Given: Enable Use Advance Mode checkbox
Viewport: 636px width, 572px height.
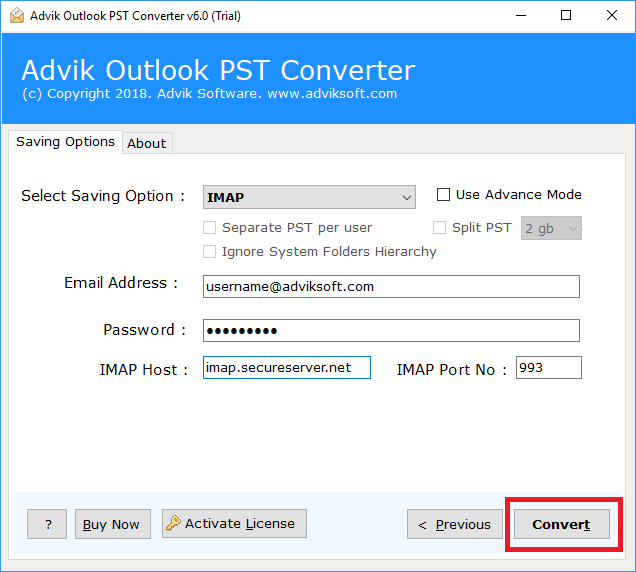Looking at the screenshot, I should coord(443,194).
